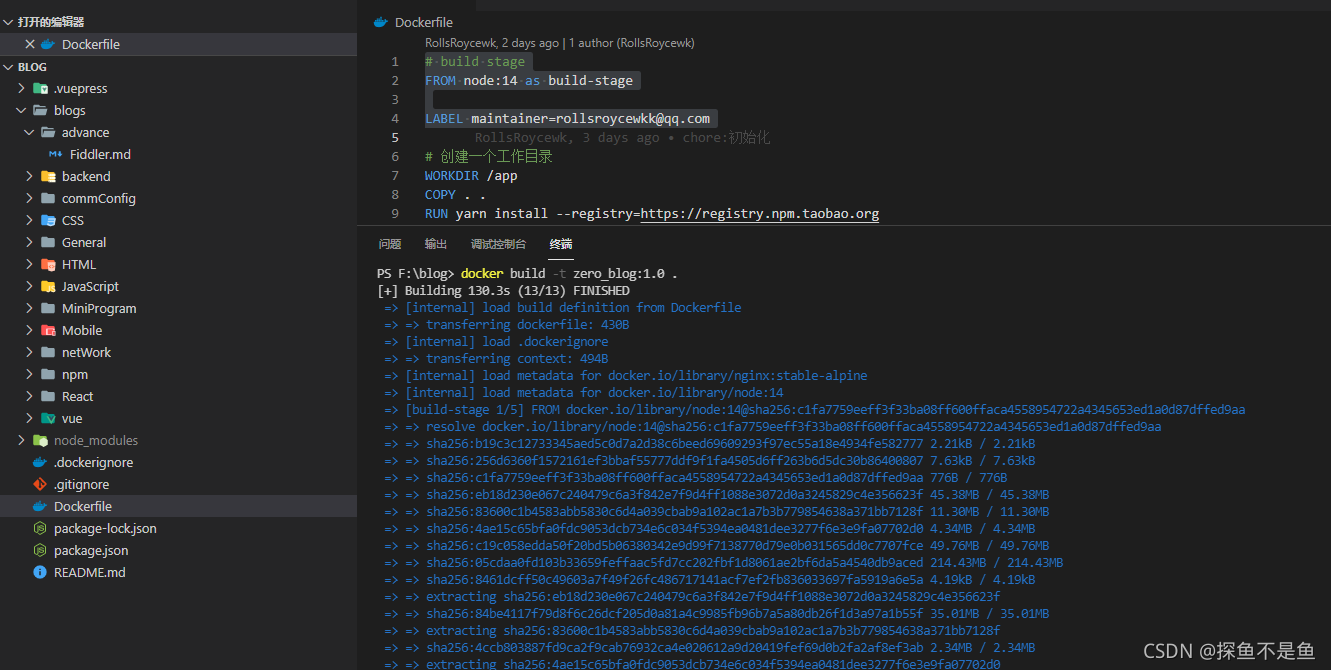The width and height of the screenshot is (1331, 670).
Task: Open package-lock.json in explorer
Action: (105, 528)
